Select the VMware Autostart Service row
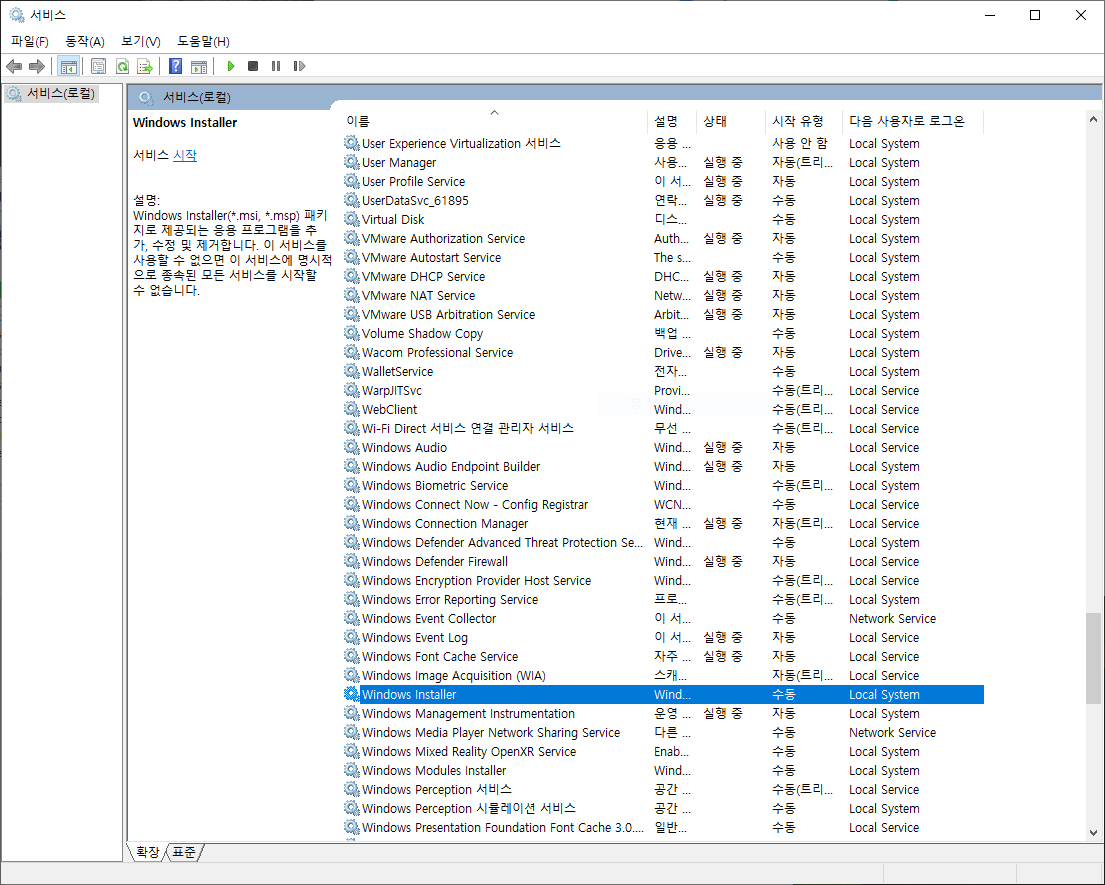Viewport: 1105px width, 885px height. pyautogui.click(x=663, y=257)
